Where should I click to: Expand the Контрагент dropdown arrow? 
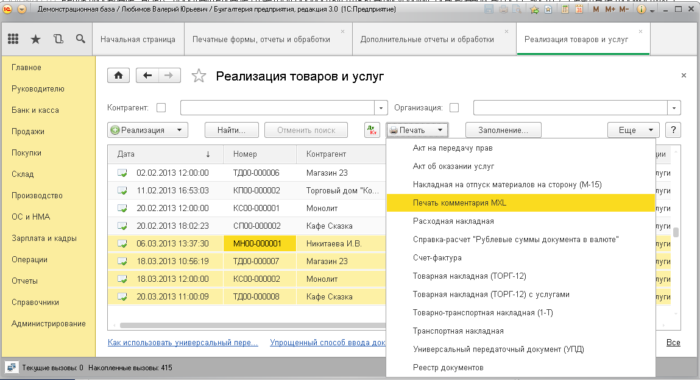coord(380,108)
